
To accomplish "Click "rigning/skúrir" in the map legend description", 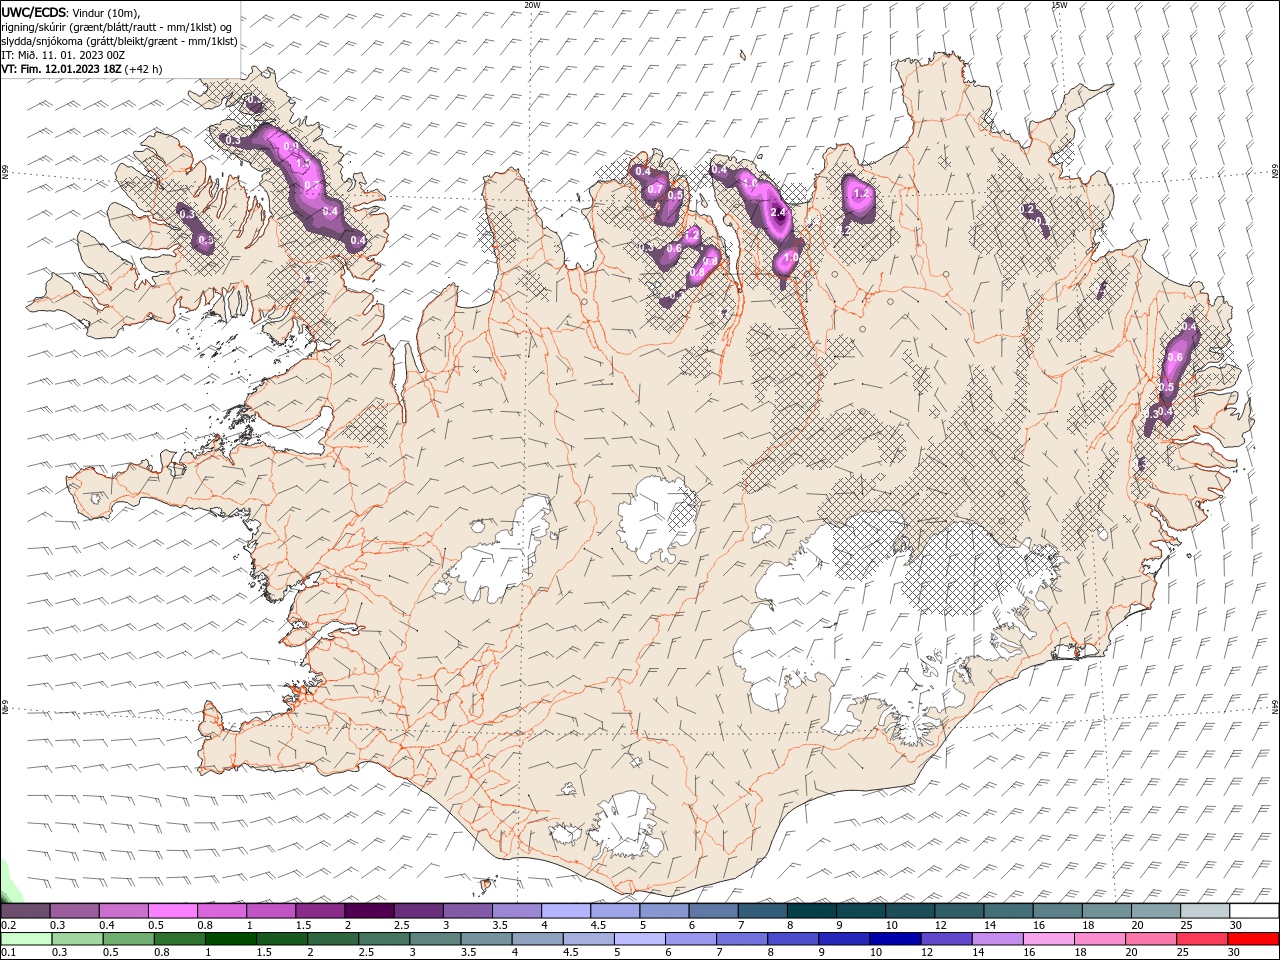I will [34, 27].
